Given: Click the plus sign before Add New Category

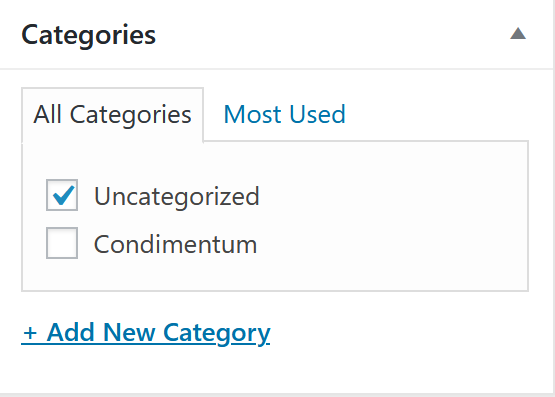Looking at the screenshot, I should 30,333.
